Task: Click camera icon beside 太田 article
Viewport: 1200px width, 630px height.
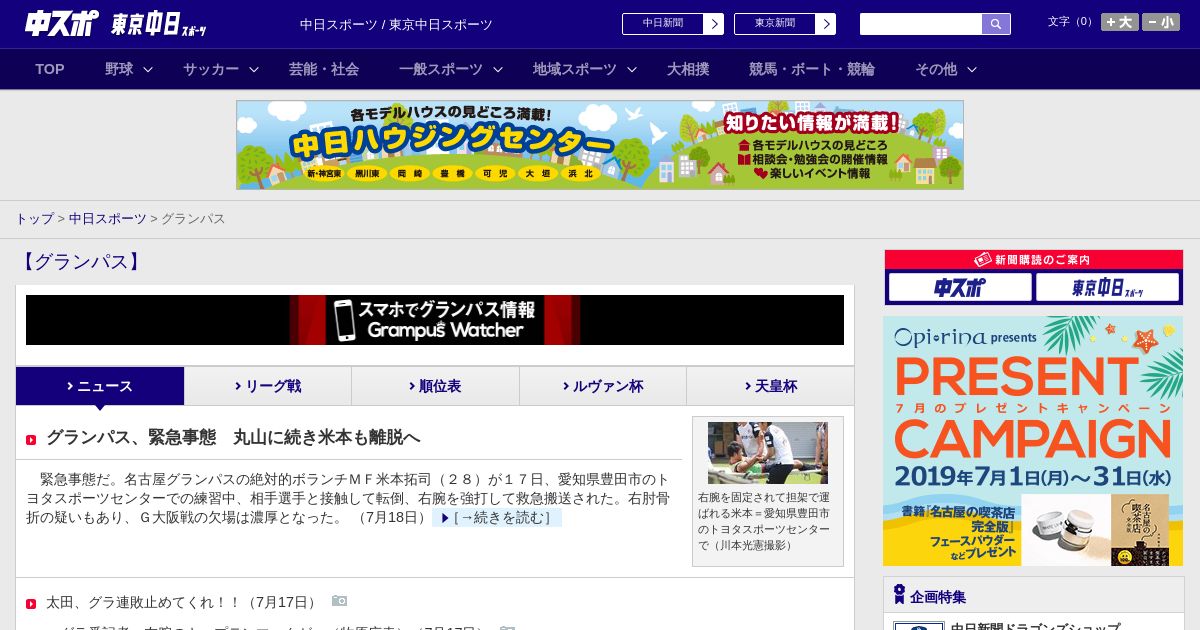Action: (340, 601)
